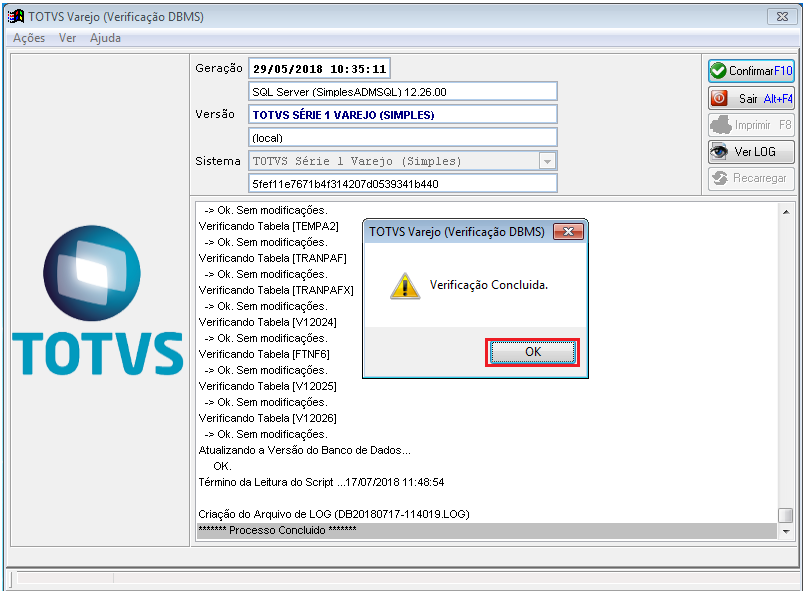Close the main TOTVS Varejo window

pos(782,16)
